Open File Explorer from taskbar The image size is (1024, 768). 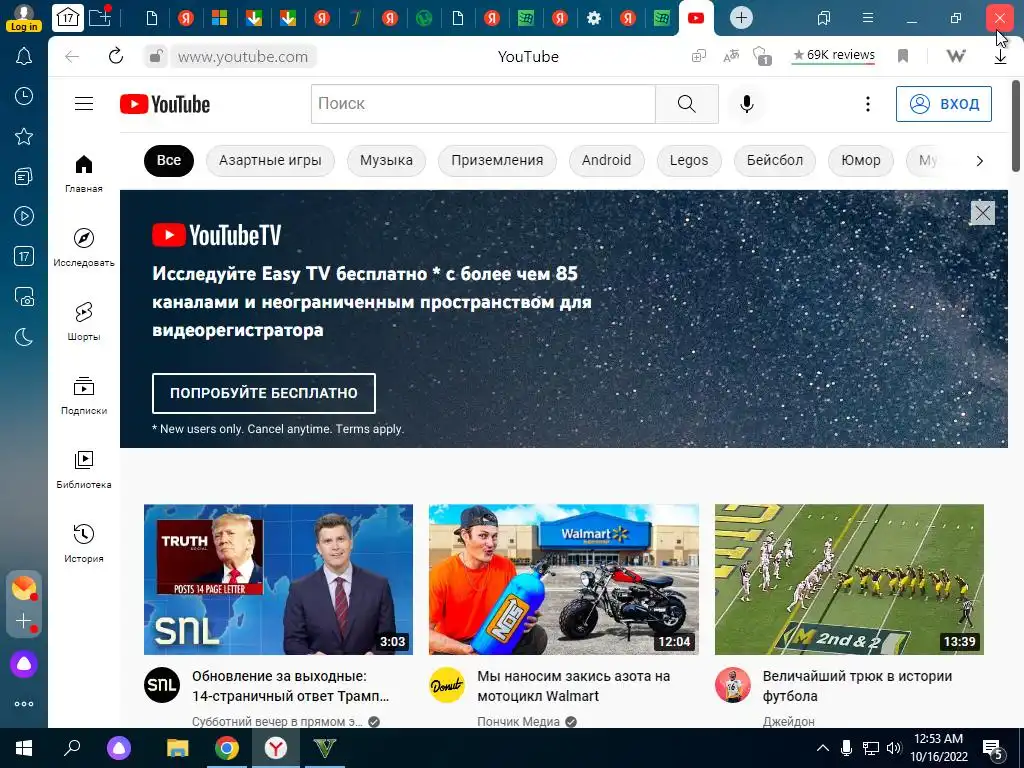[x=177, y=748]
